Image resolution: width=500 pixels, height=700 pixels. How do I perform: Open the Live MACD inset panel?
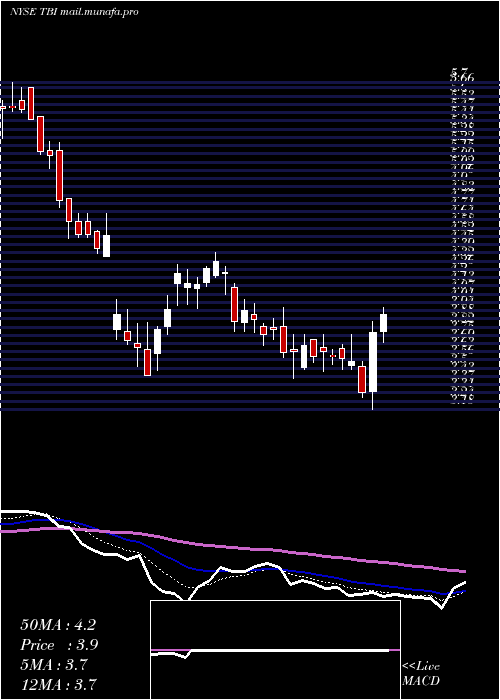[x=275, y=650]
